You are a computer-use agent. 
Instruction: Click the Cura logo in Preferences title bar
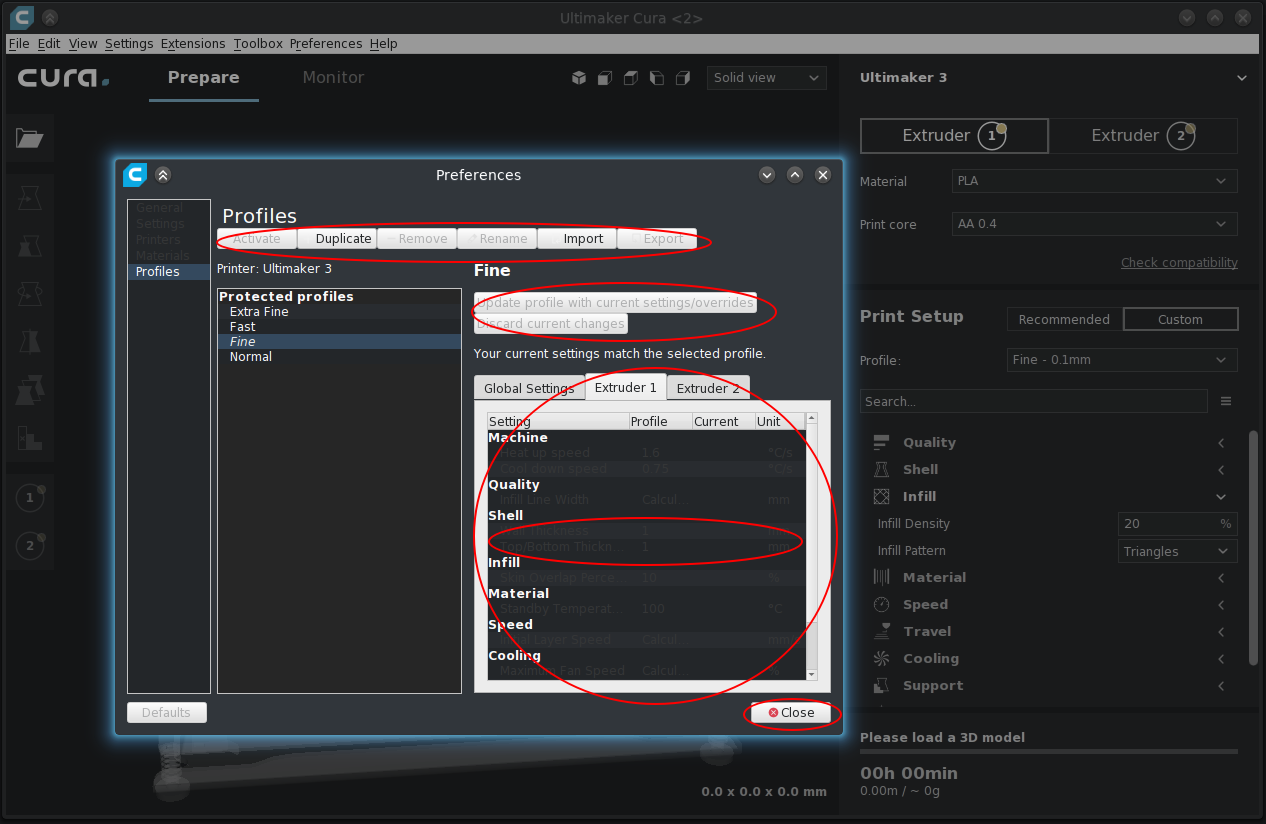point(135,175)
